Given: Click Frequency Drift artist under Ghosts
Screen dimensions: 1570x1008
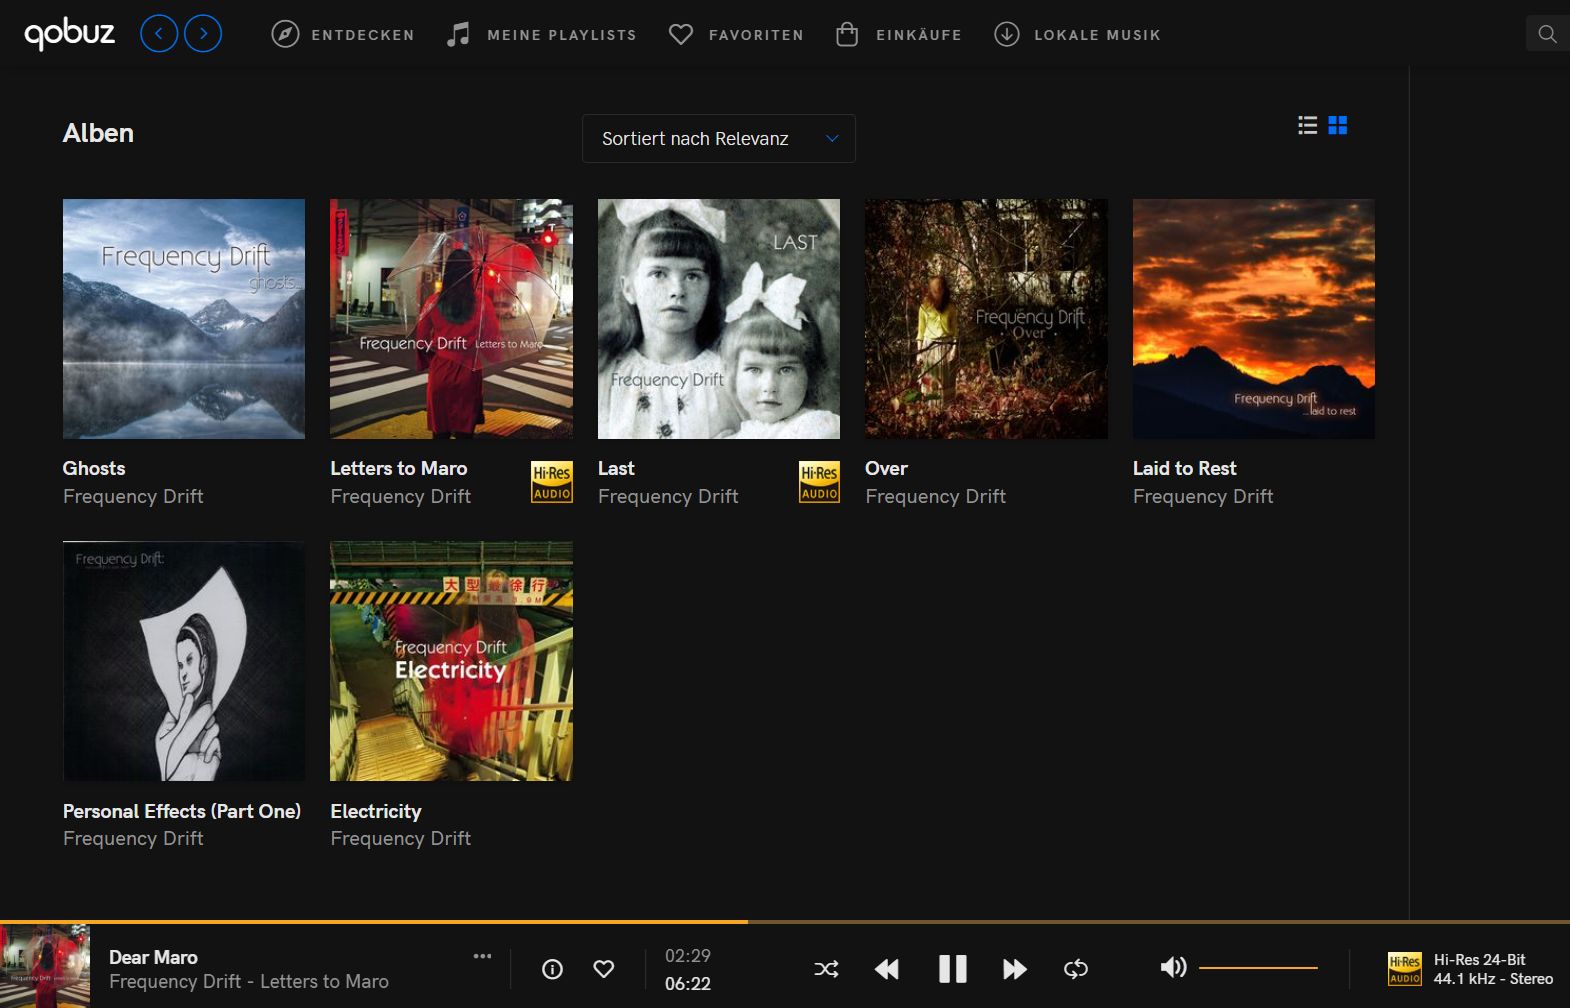Looking at the screenshot, I should click(133, 496).
